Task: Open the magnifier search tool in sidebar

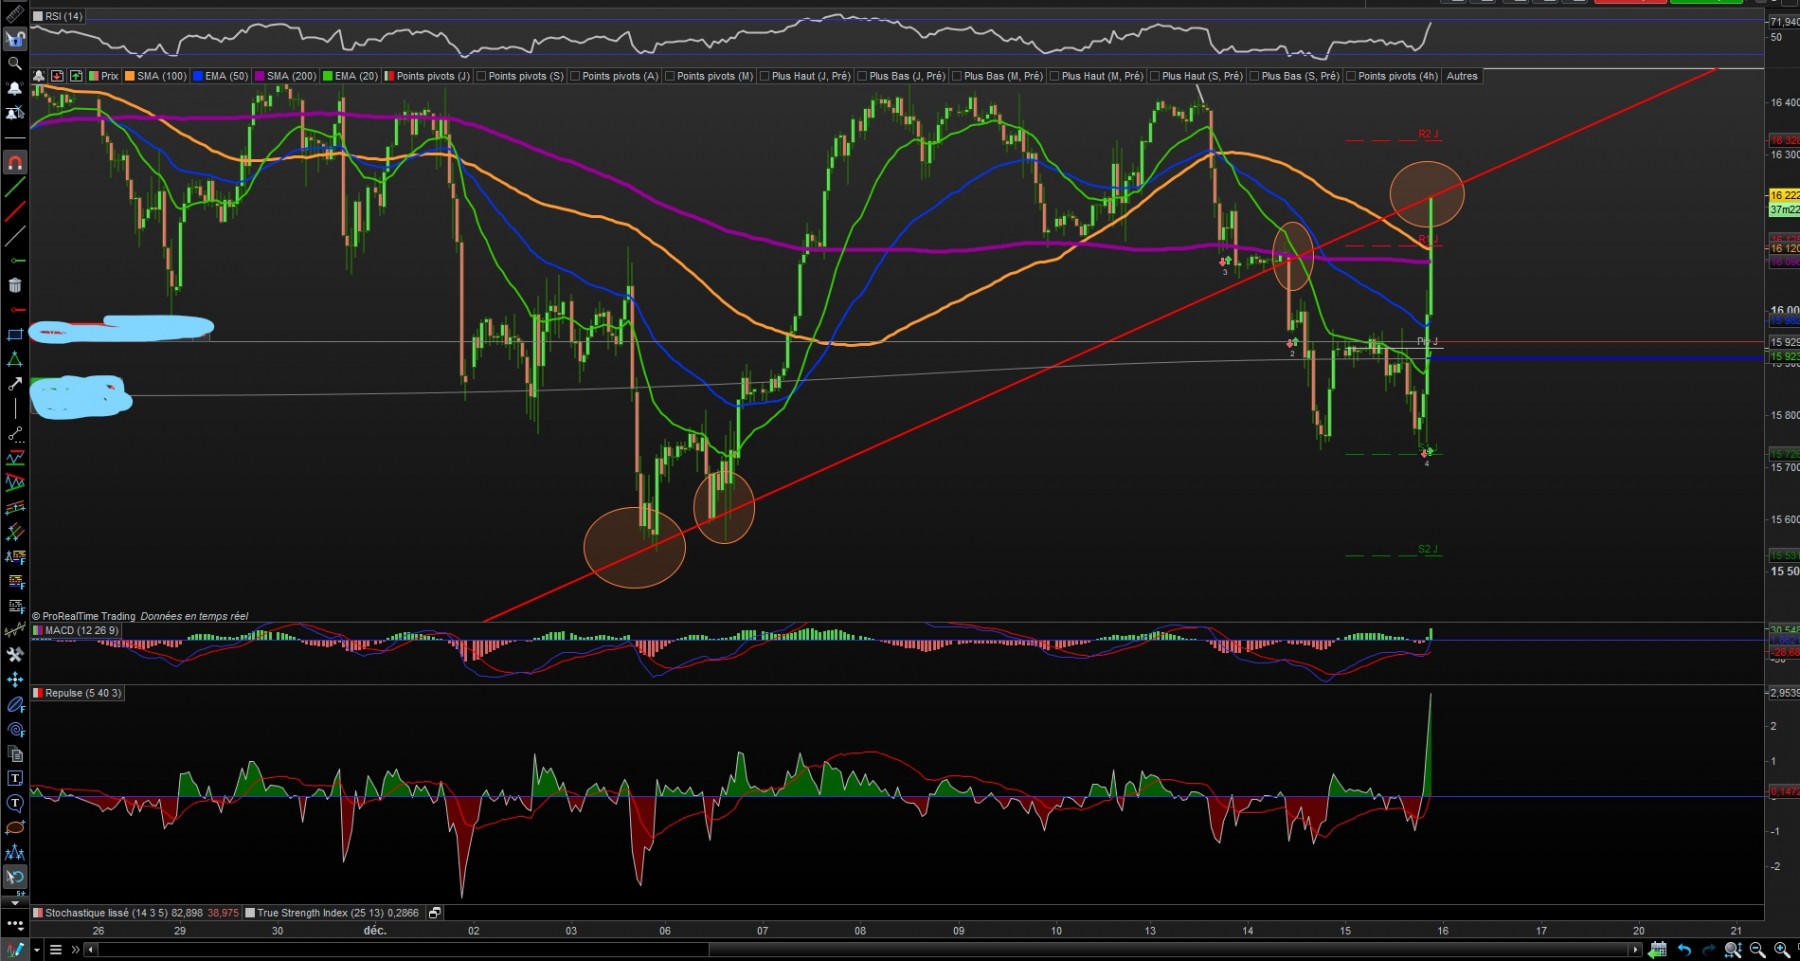Action: tap(15, 64)
